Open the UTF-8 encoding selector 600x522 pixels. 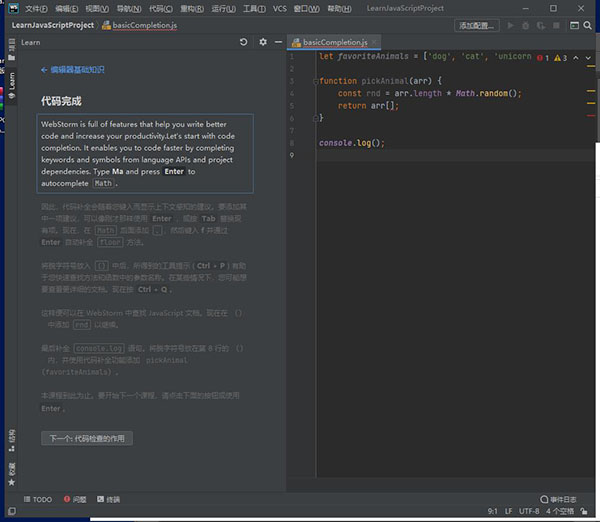coord(529,511)
